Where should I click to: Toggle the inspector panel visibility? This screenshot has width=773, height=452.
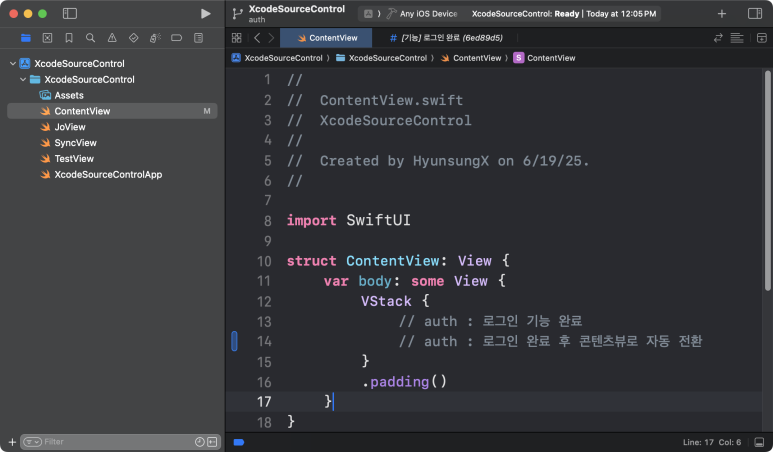[755, 13]
